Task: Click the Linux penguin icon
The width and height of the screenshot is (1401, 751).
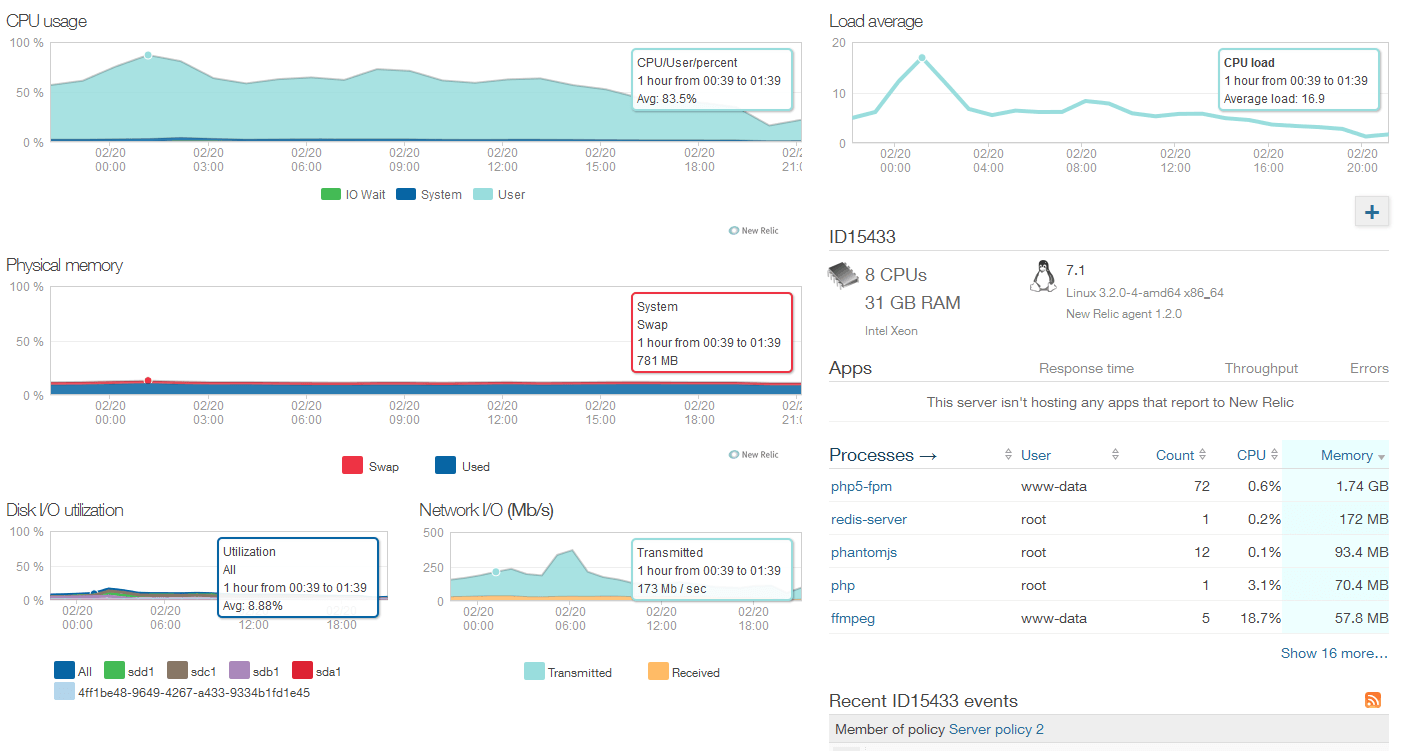Action: pyautogui.click(x=1043, y=276)
